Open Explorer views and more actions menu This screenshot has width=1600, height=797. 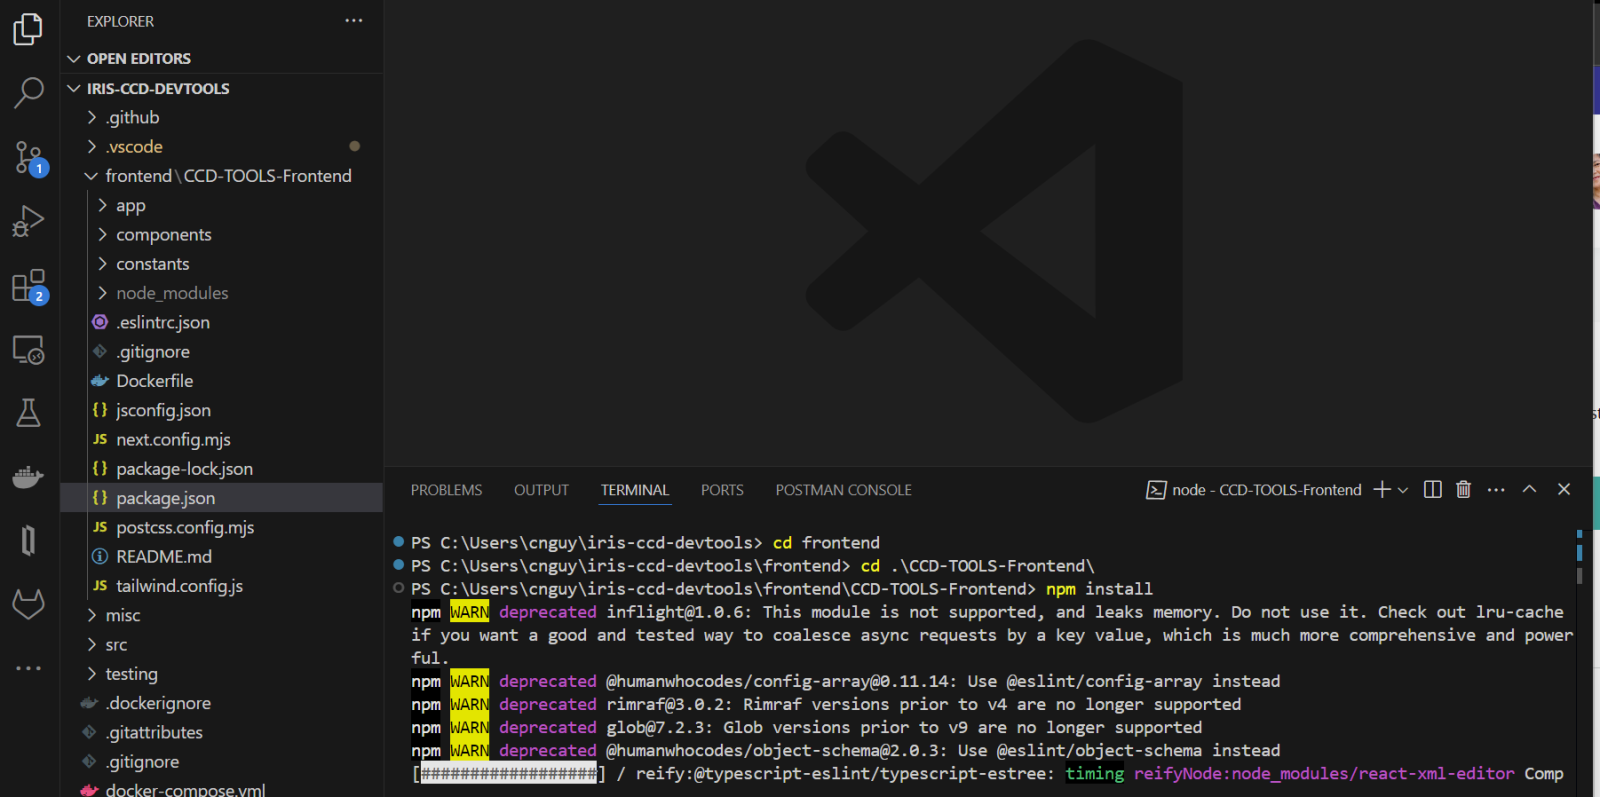354,21
